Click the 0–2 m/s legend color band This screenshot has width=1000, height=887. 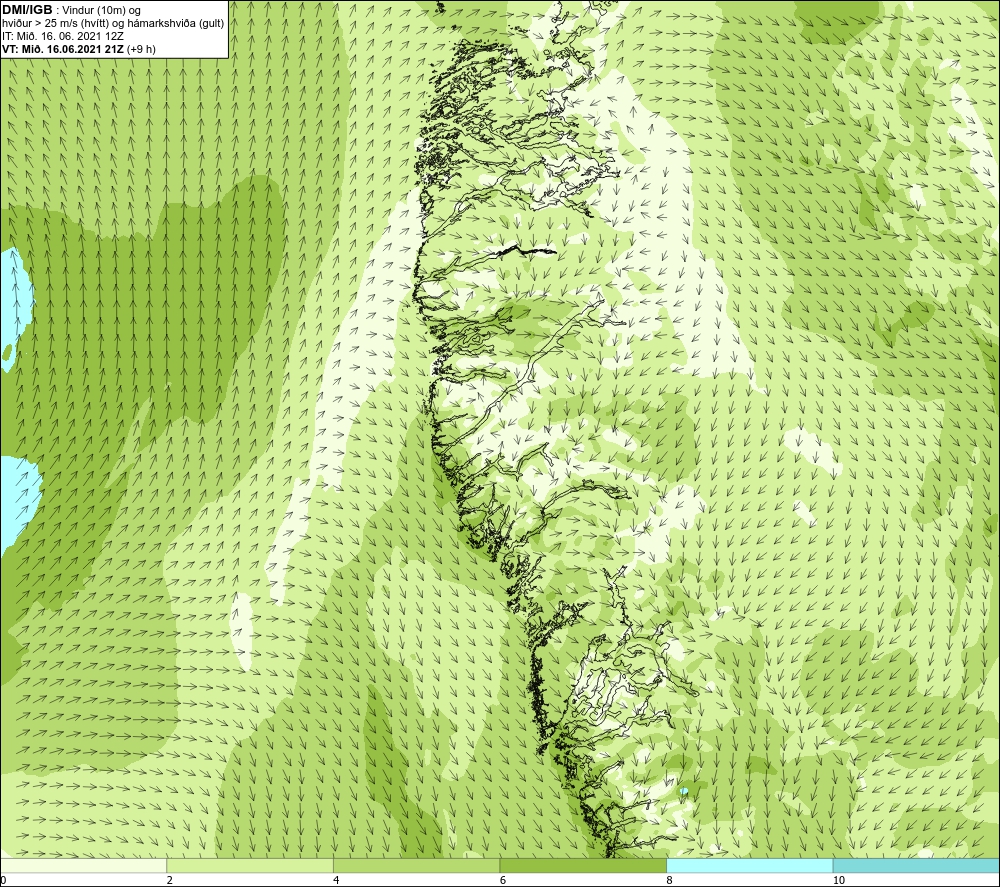(x=83, y=865)
